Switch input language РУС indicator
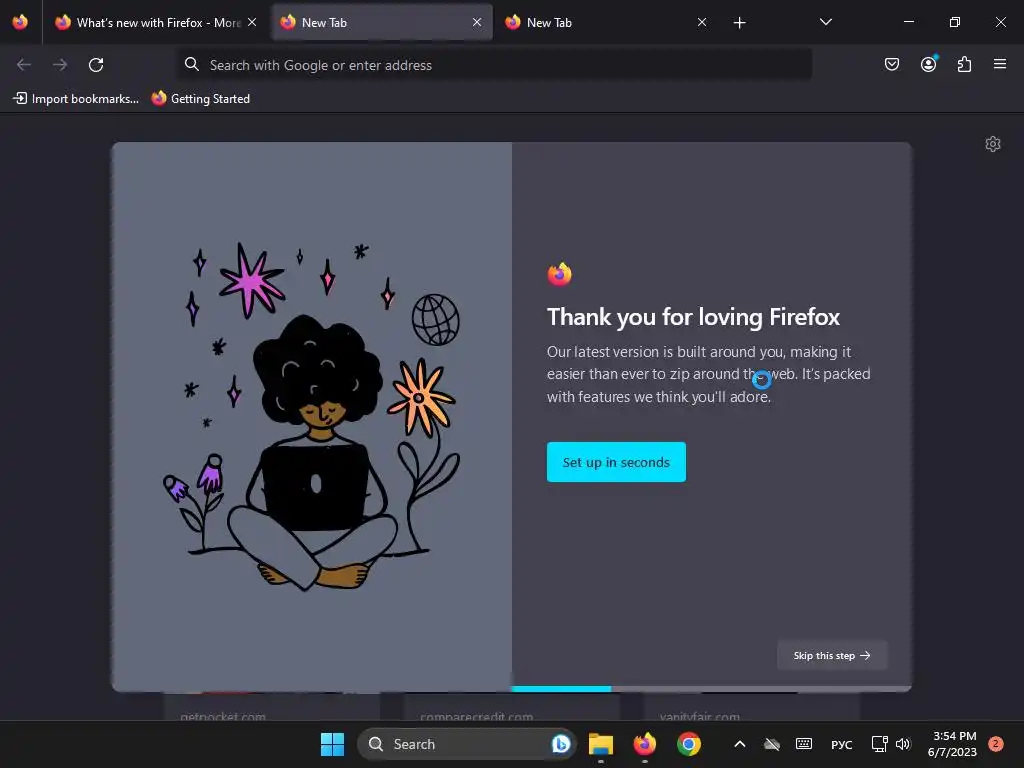The image size is (1024, 768). (842, 744)
